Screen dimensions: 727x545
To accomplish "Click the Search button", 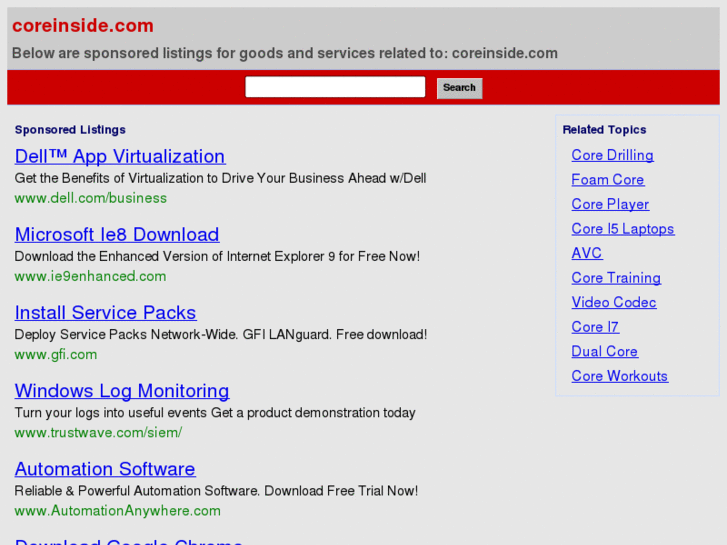I will click(459, 88).
